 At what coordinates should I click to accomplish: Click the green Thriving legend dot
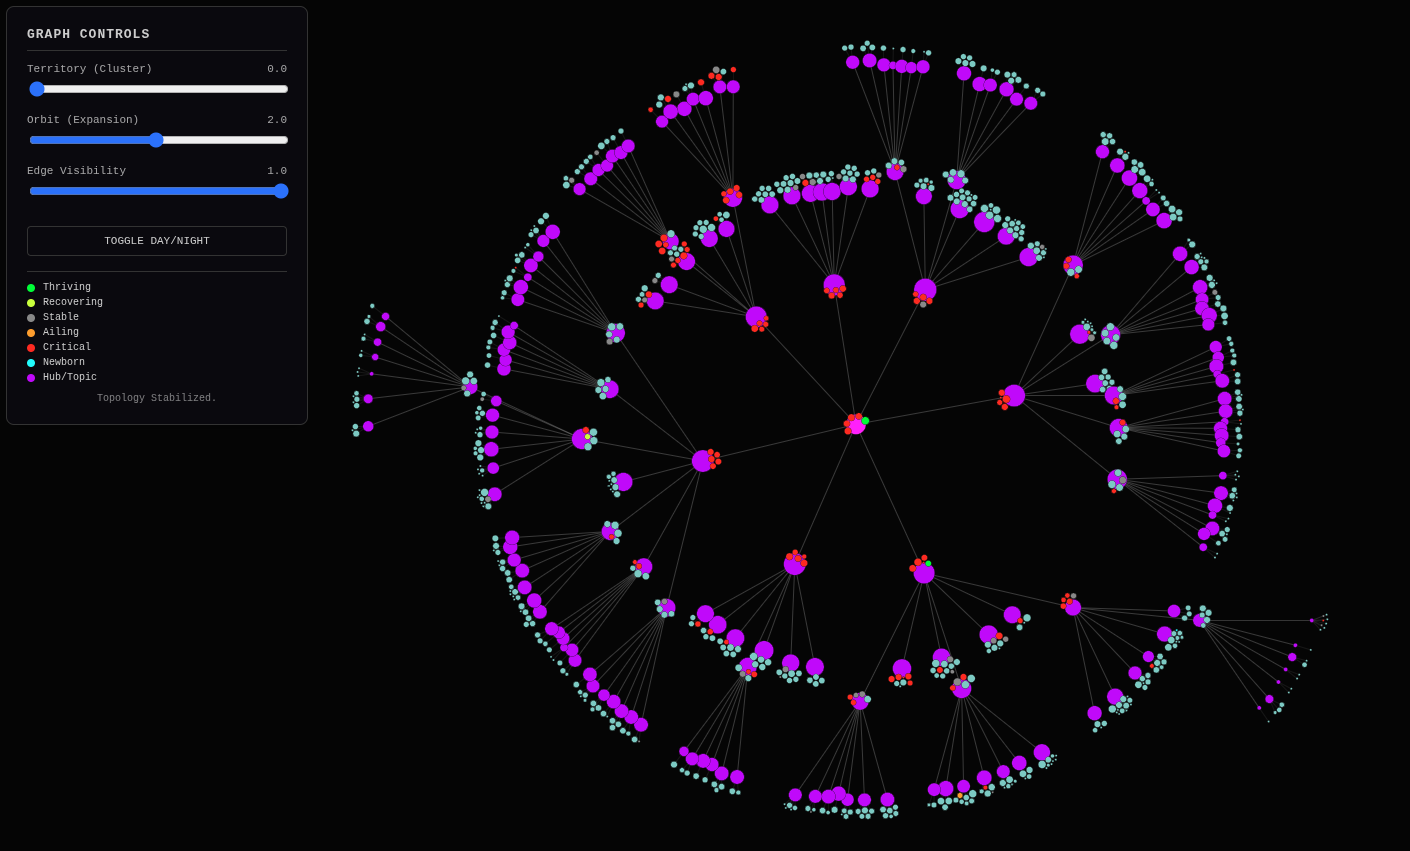[x=31, y=288]
